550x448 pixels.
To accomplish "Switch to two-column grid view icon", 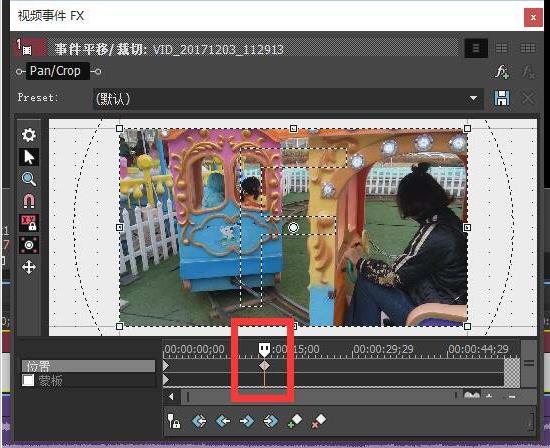I will [502, 48].
